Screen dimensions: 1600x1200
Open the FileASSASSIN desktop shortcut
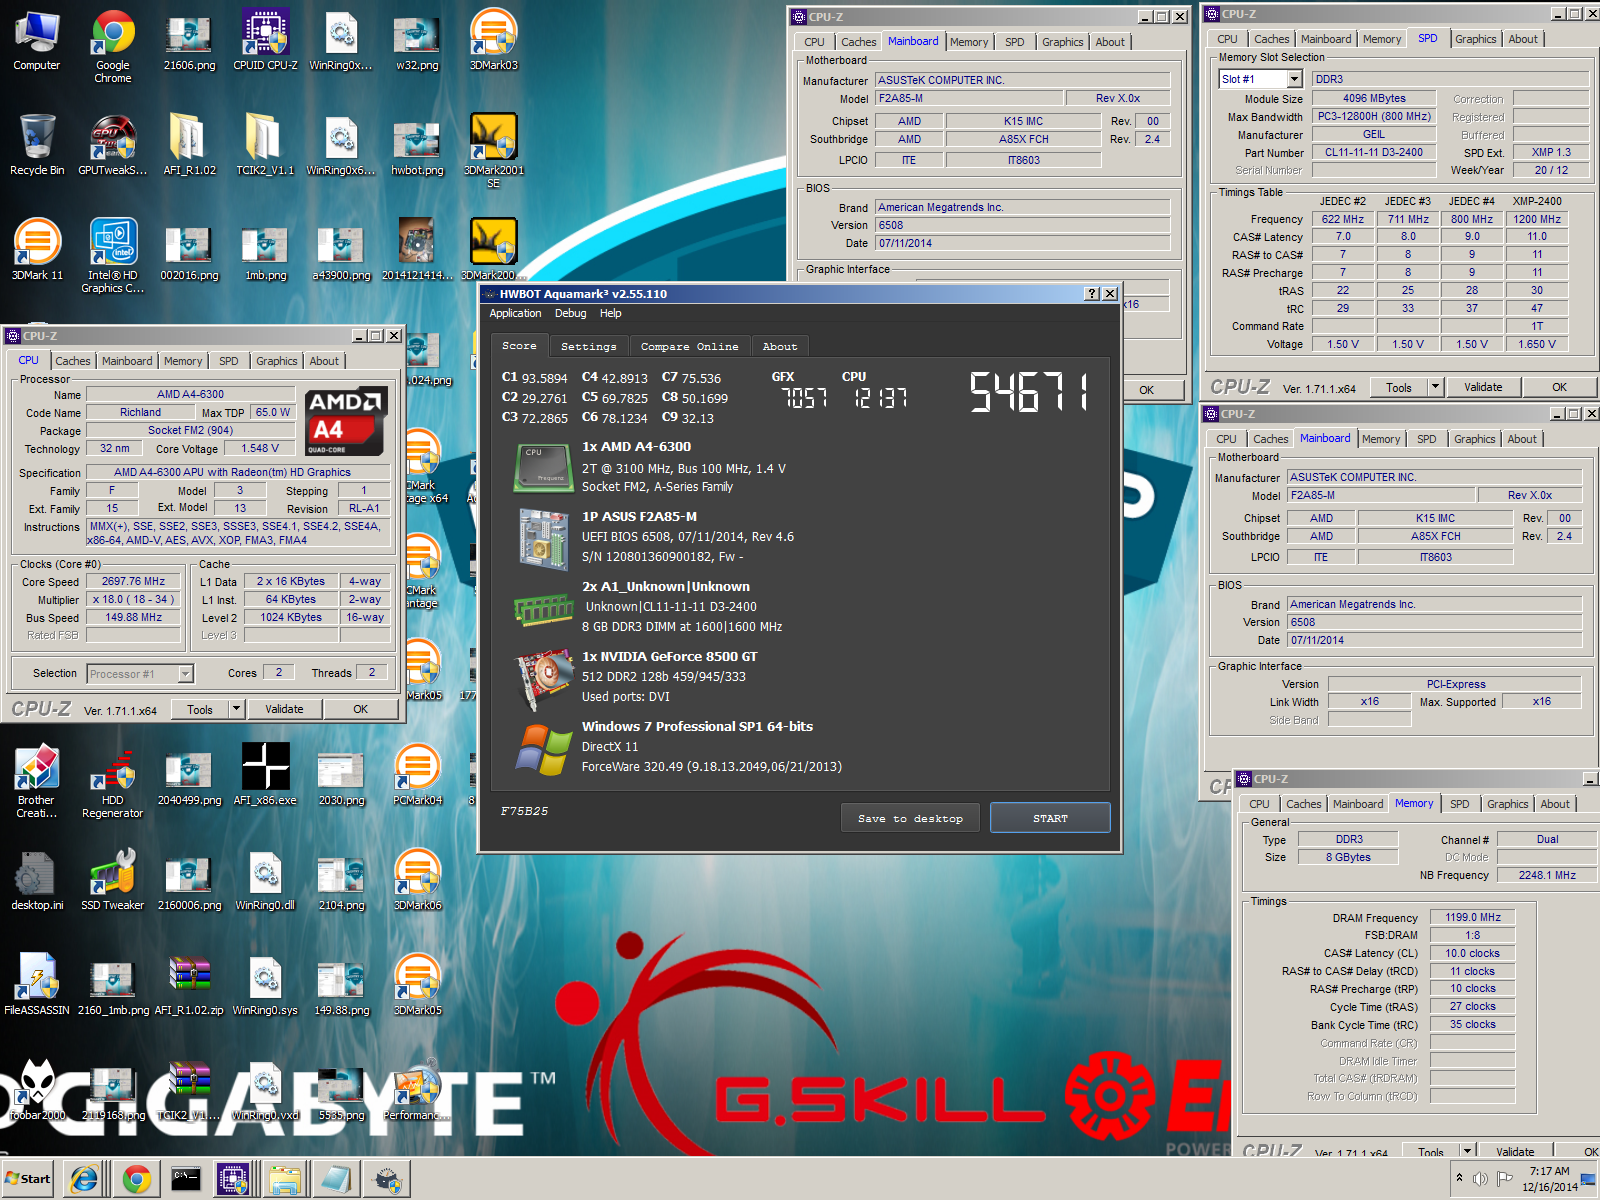[37, 986]
